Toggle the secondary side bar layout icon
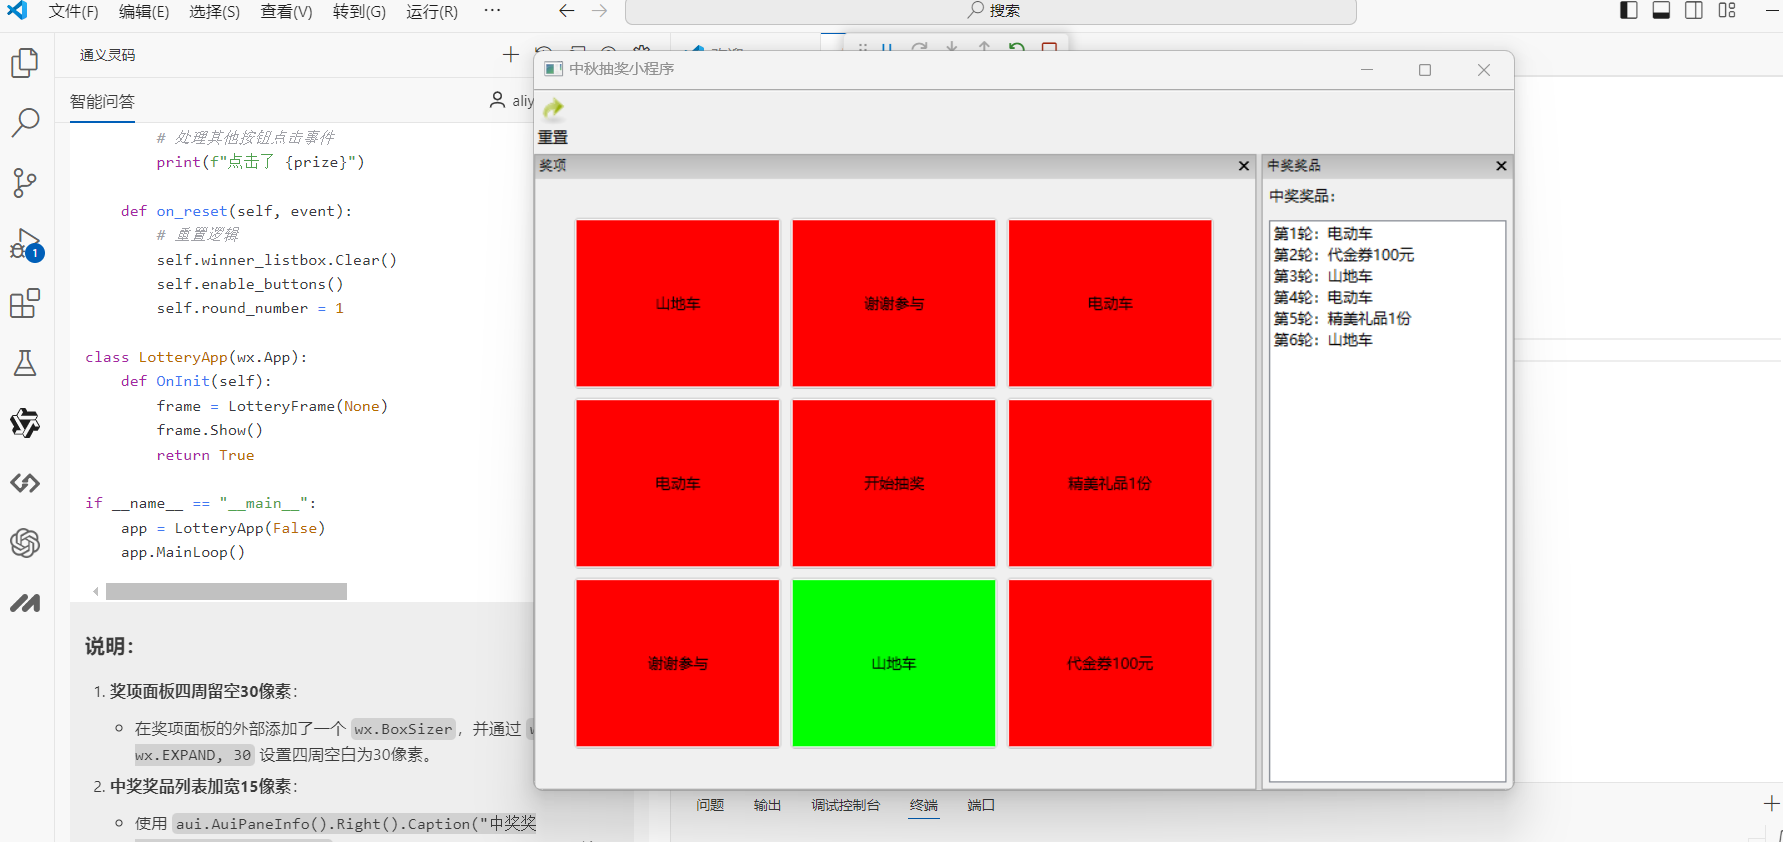1783x842 pixels. 1694,11
